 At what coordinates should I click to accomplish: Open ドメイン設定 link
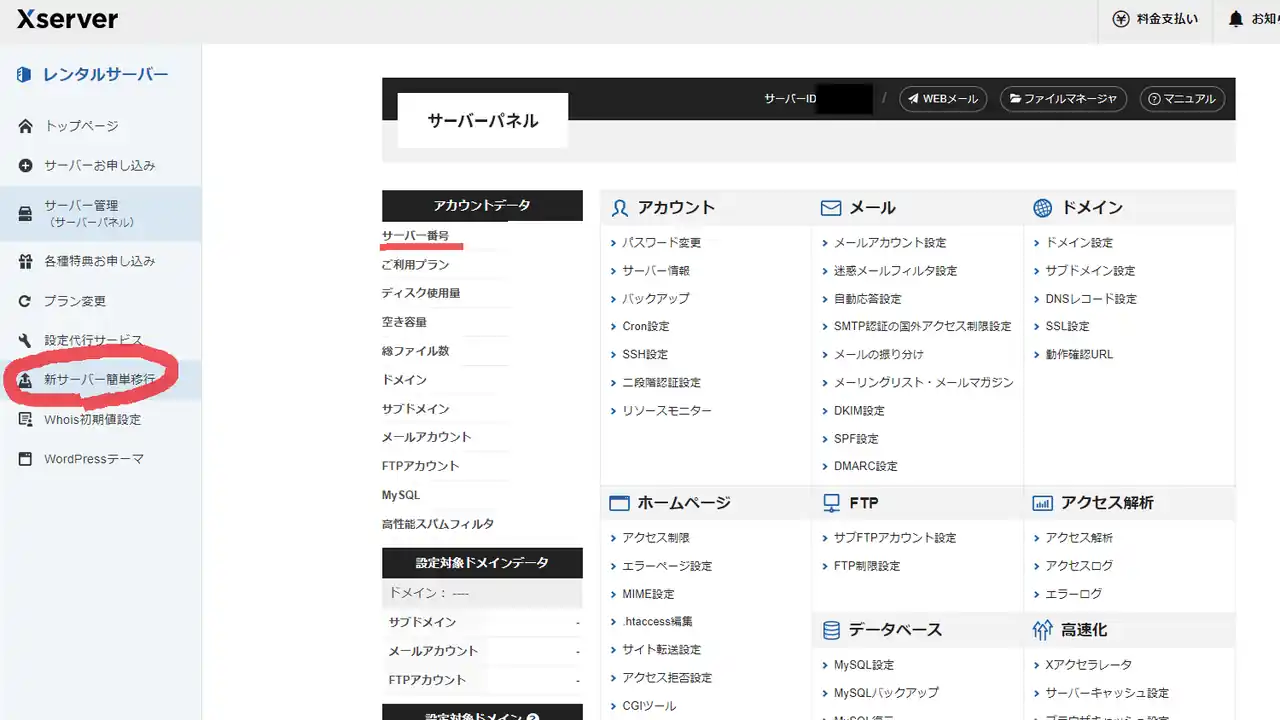point(1079,243)
